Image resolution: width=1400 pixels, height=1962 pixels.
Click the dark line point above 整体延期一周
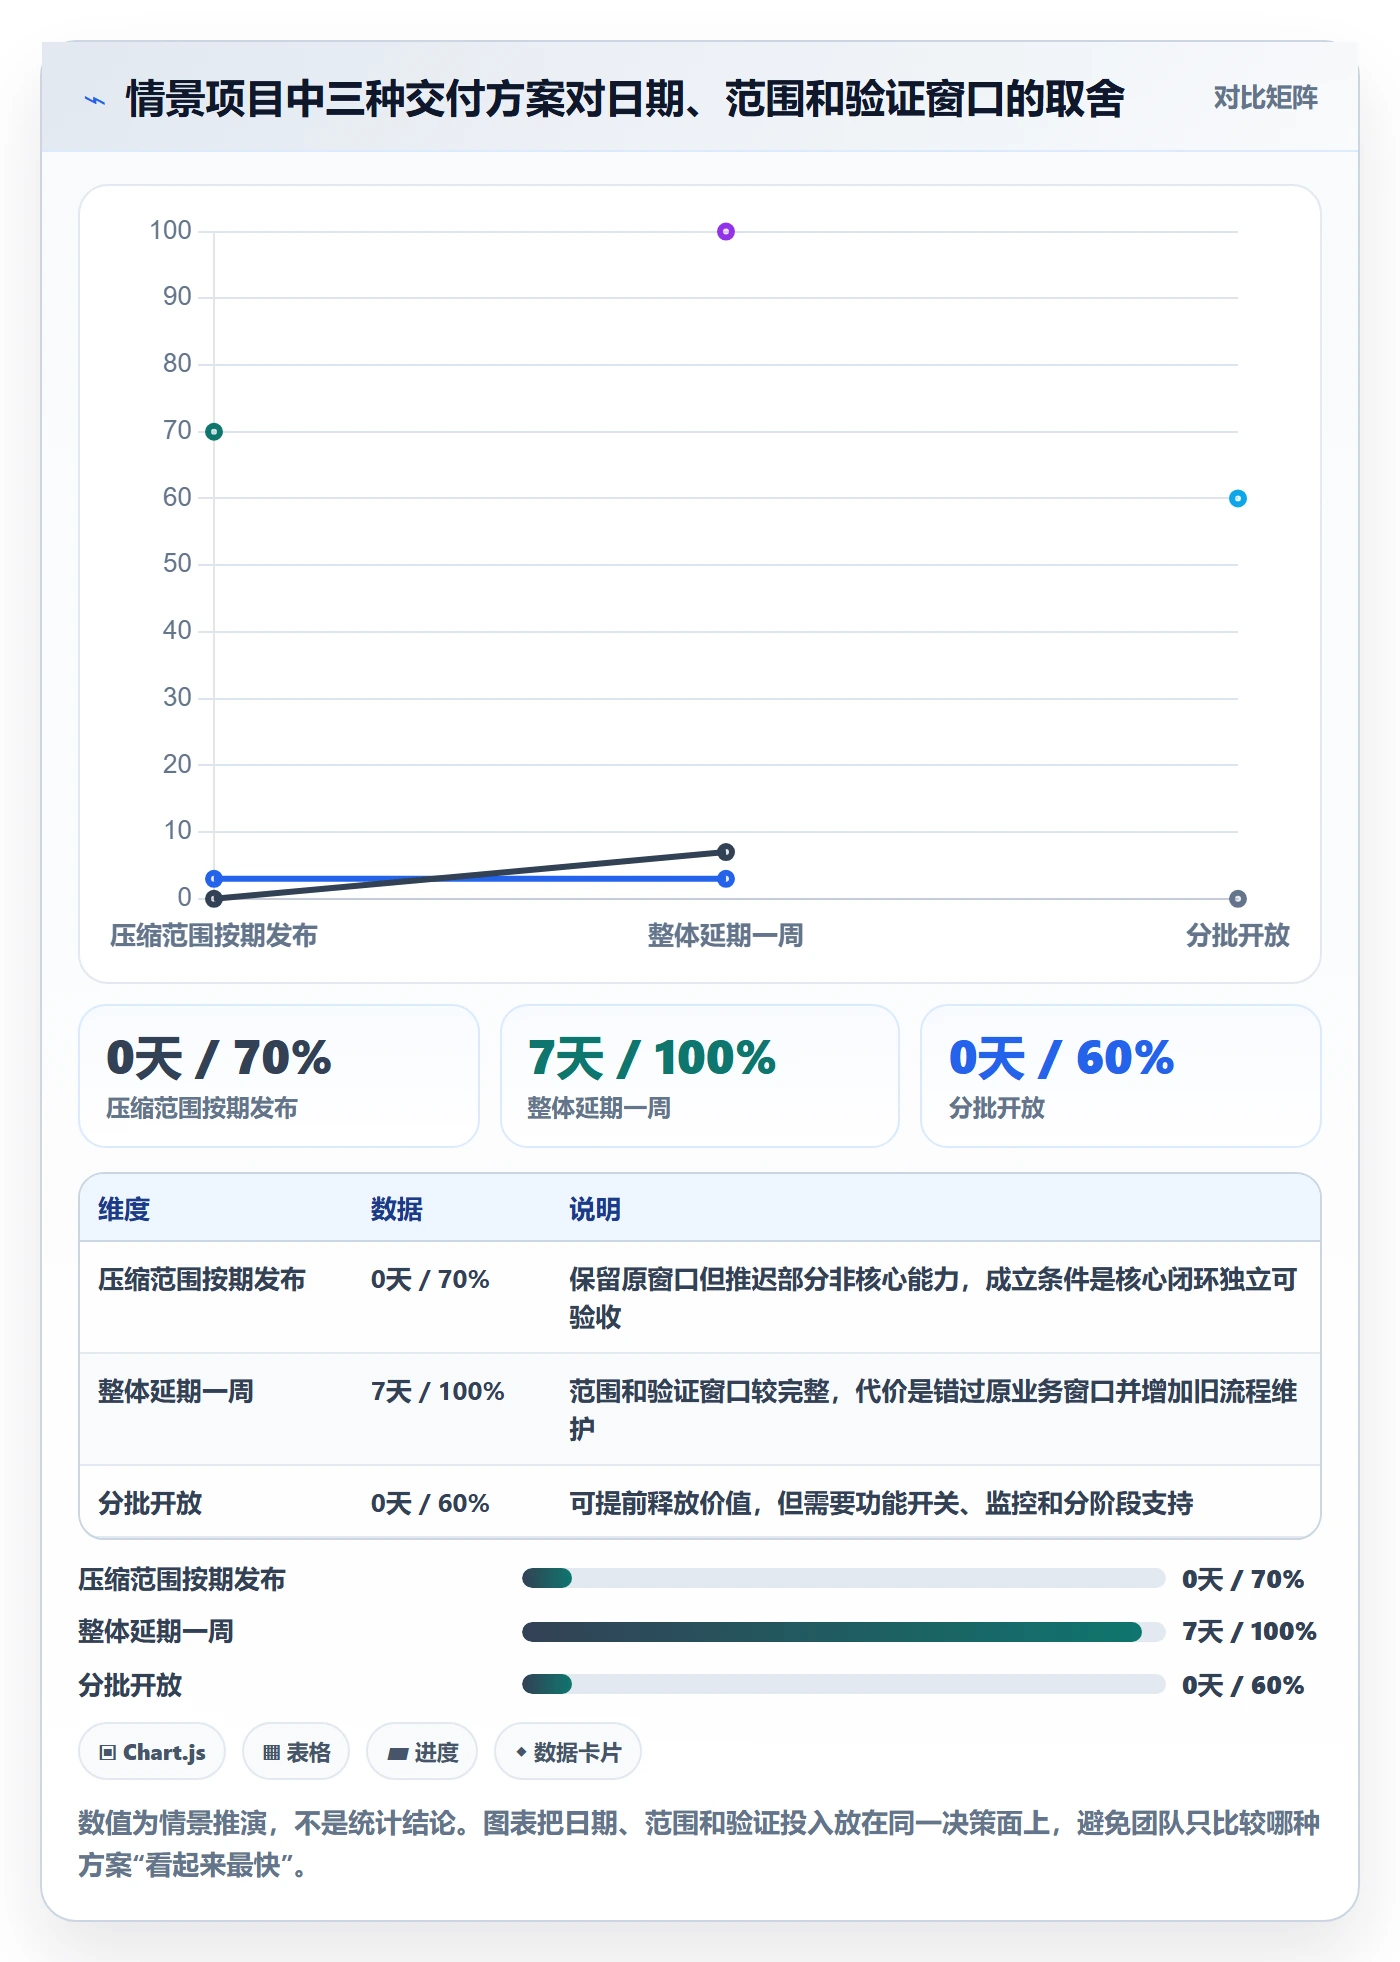point(726,852)
